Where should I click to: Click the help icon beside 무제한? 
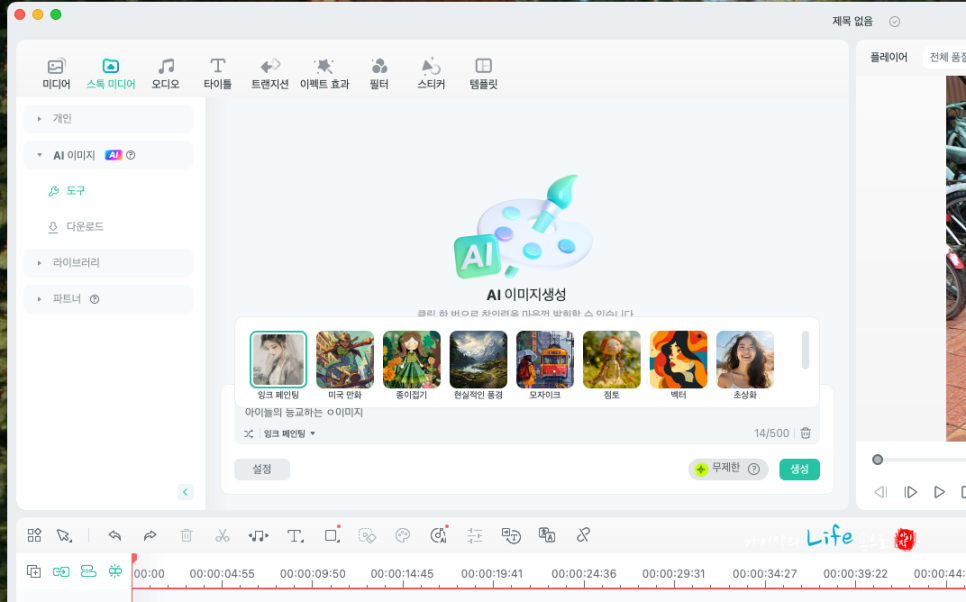click(x=753, y=469)
